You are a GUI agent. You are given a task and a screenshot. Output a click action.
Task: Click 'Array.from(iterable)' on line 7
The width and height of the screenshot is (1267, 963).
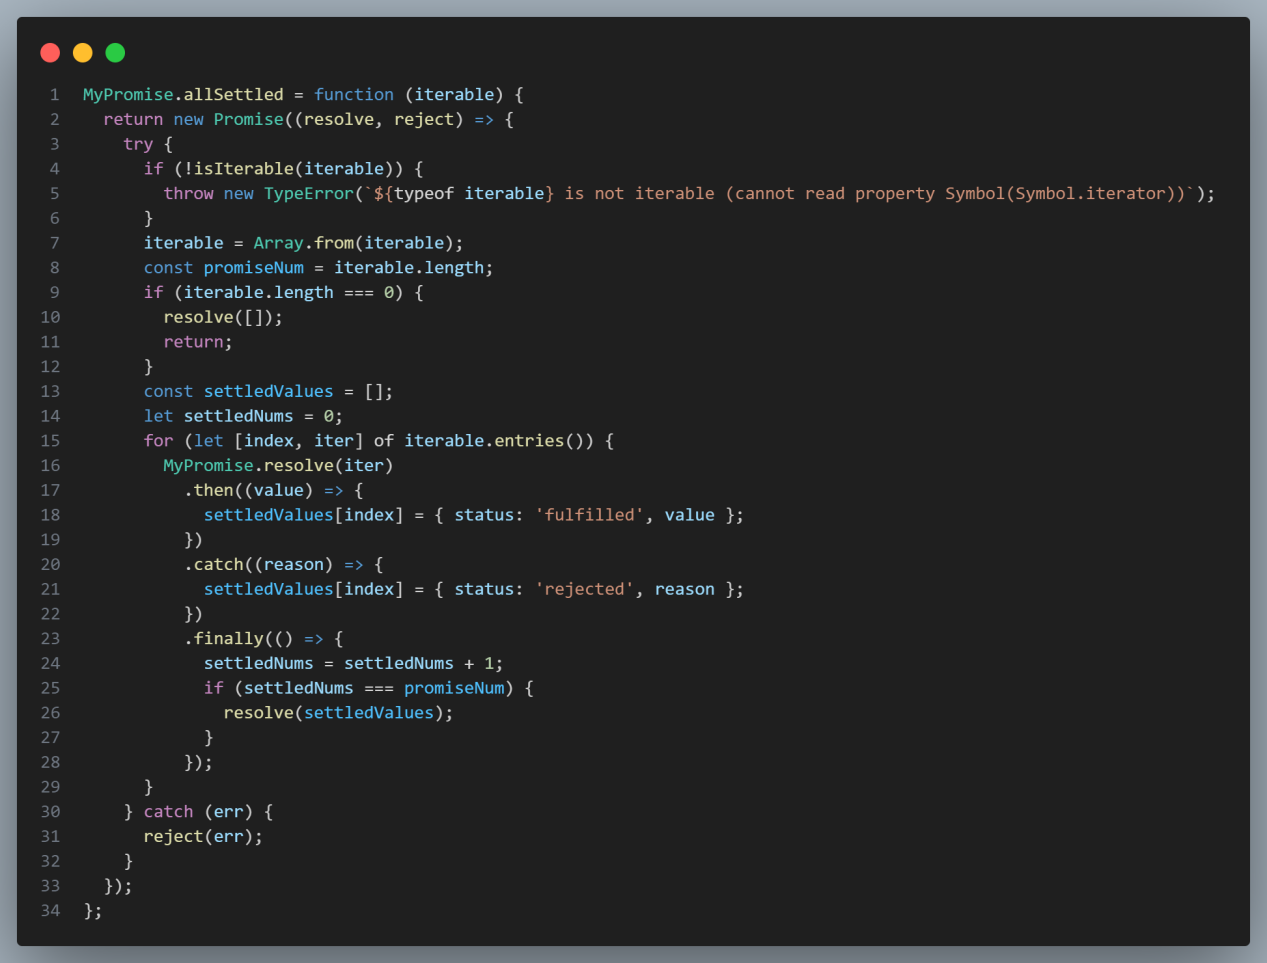pos(354,243)
